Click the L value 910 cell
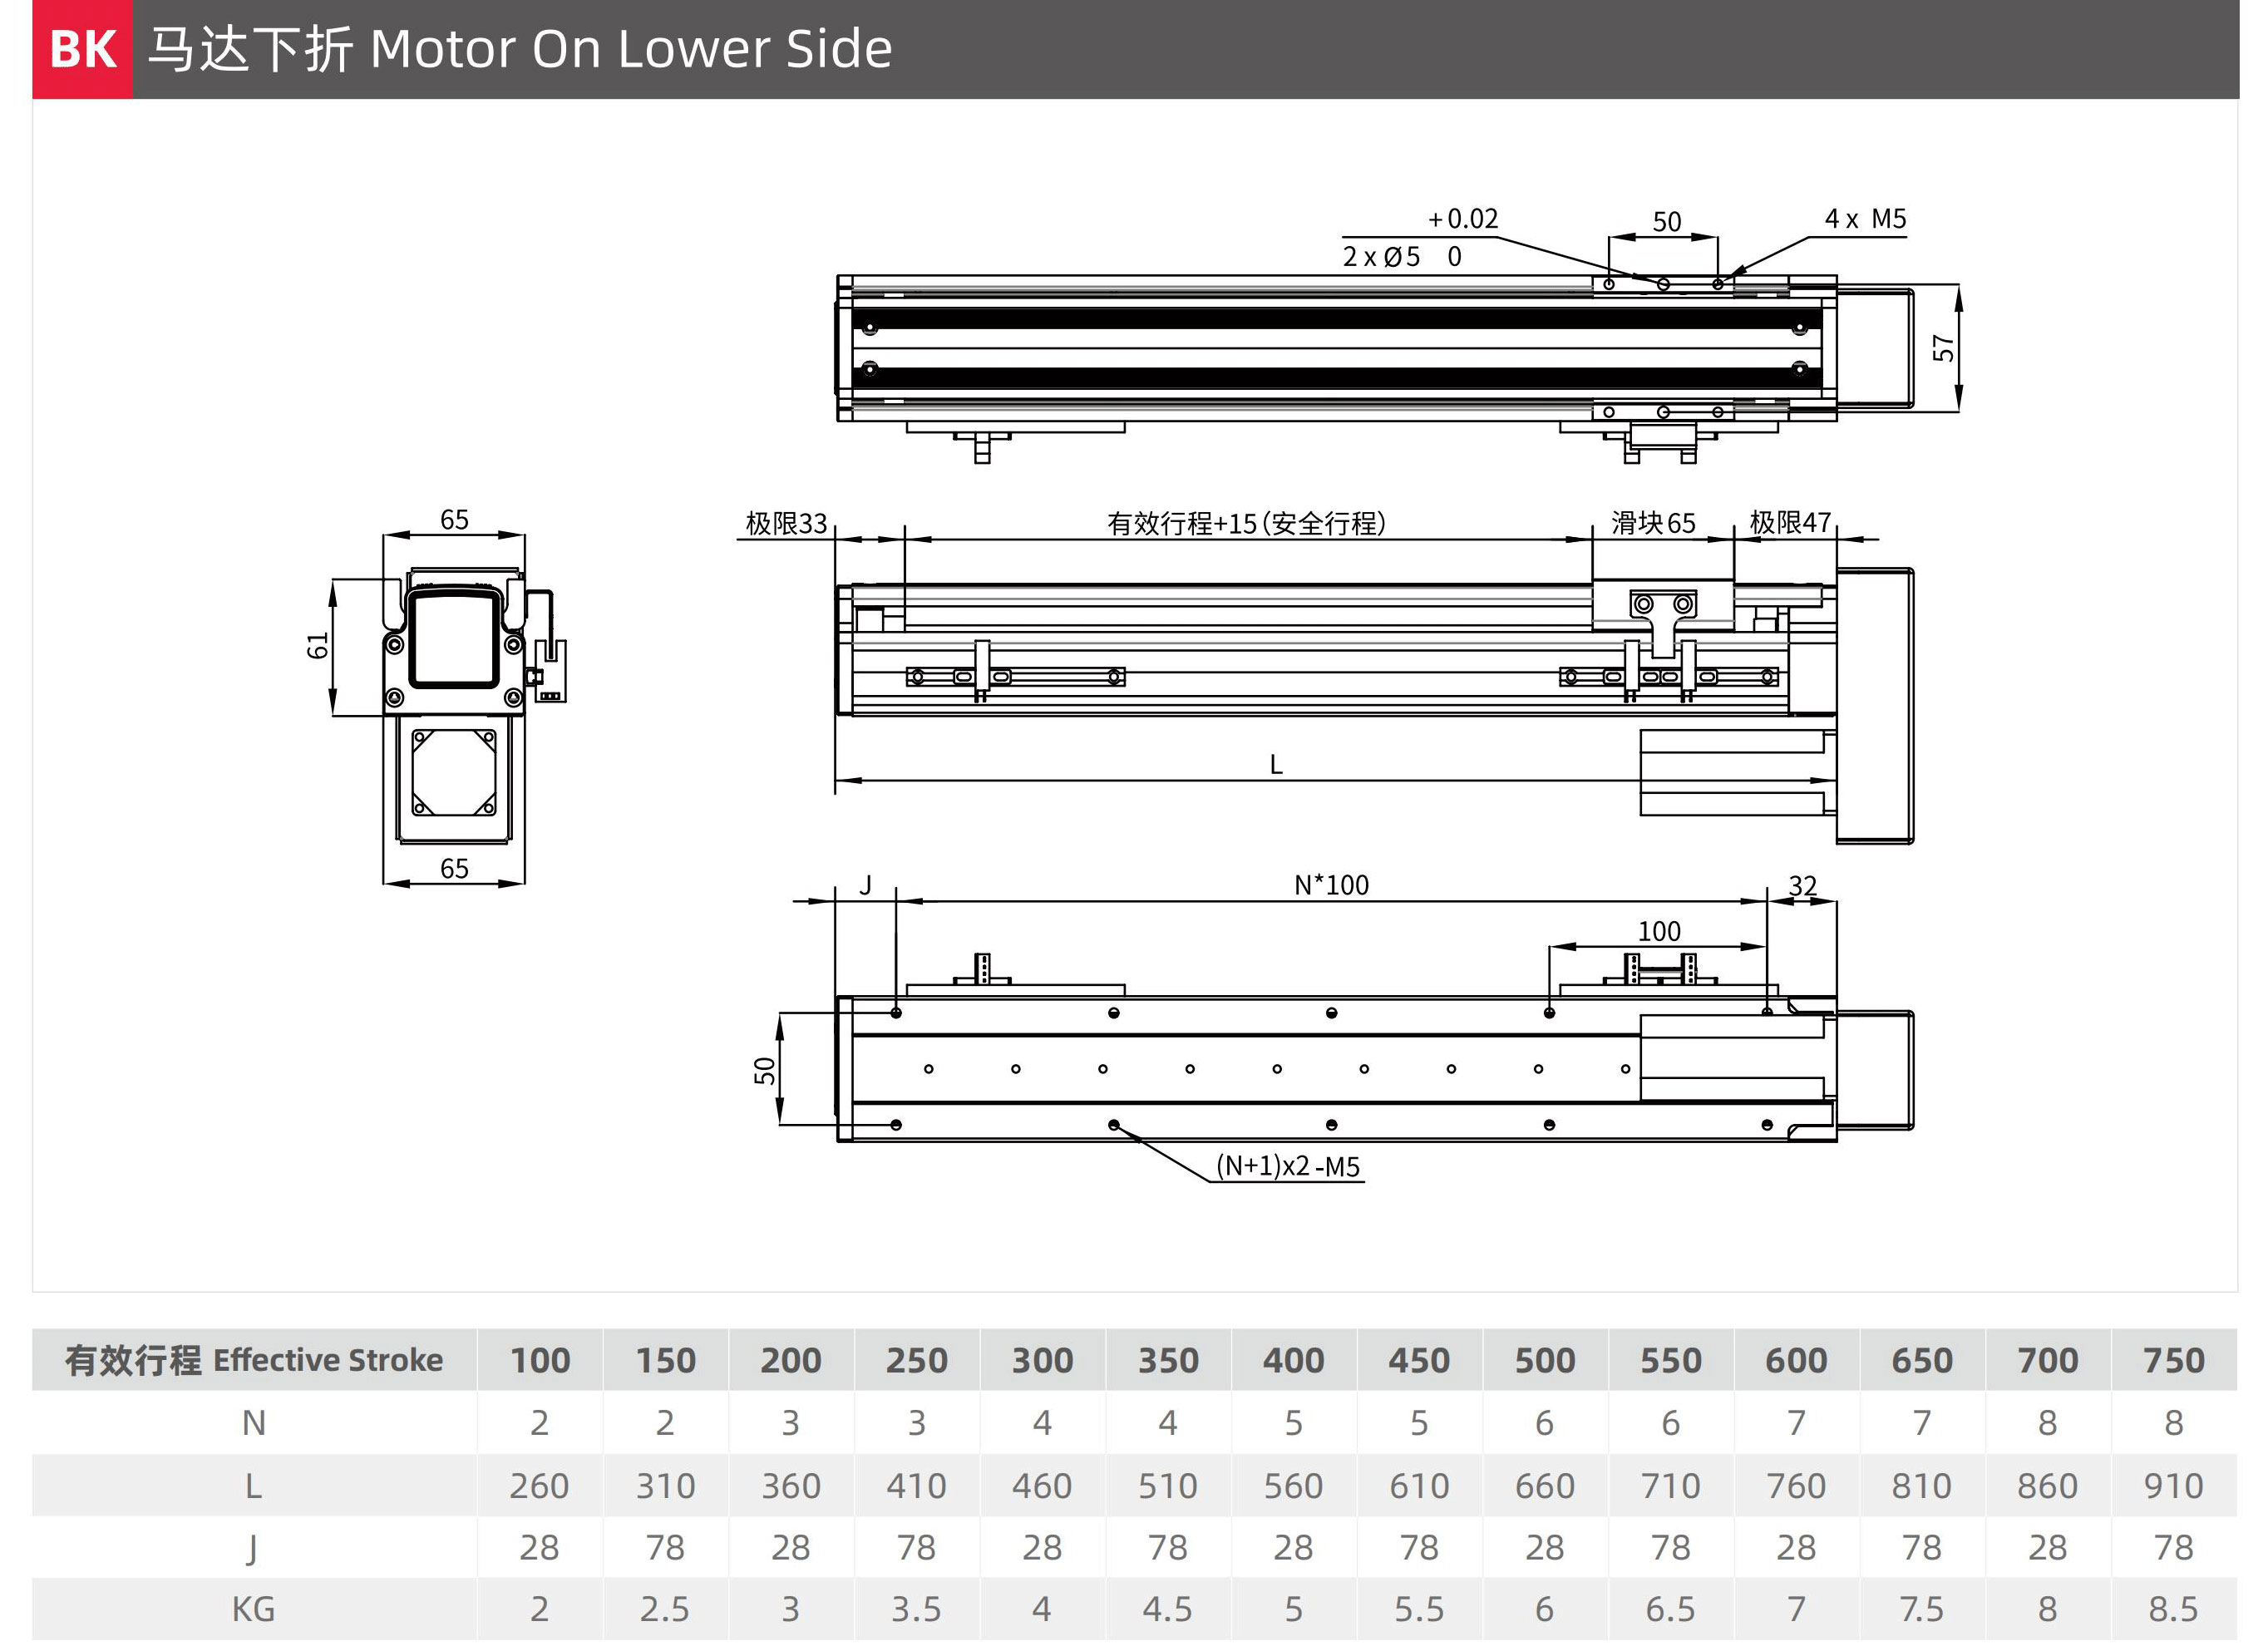 pos(2173,1486)
